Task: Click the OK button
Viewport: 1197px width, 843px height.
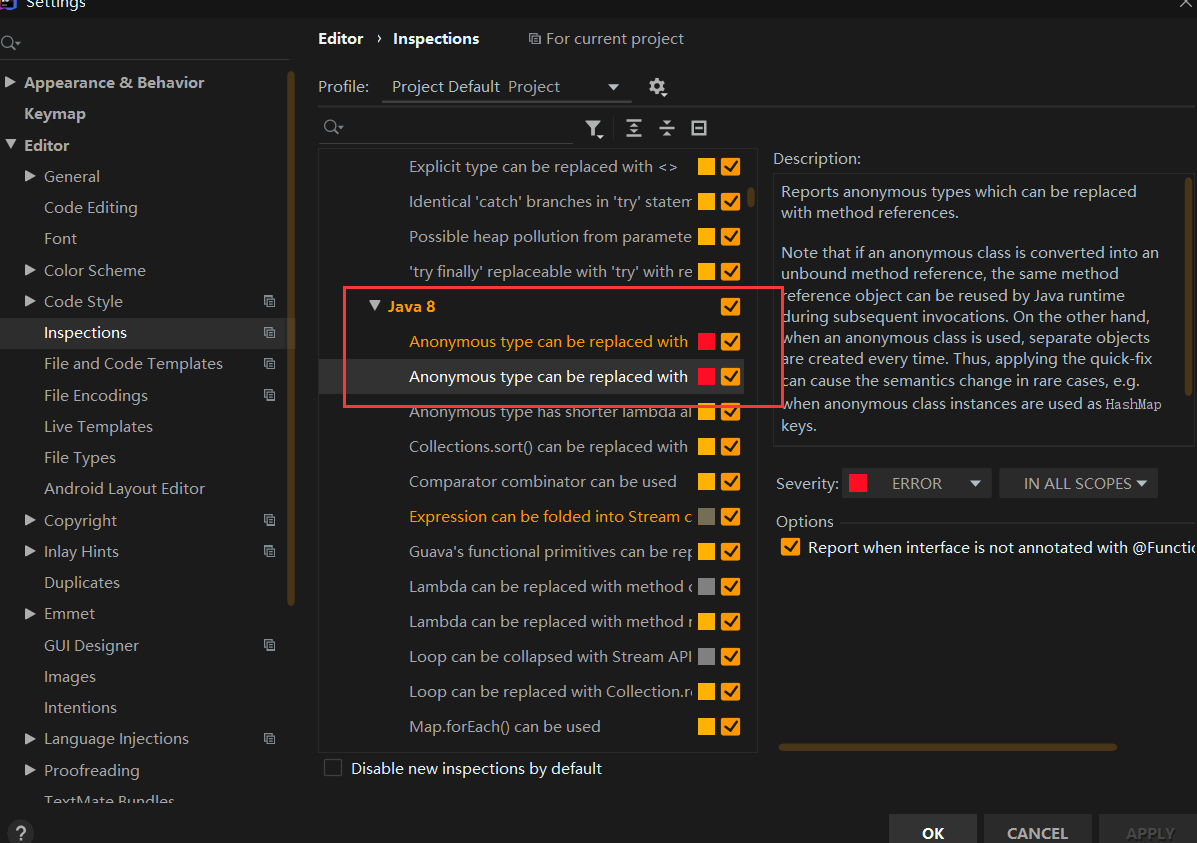Action: click(x=933, y=832)
